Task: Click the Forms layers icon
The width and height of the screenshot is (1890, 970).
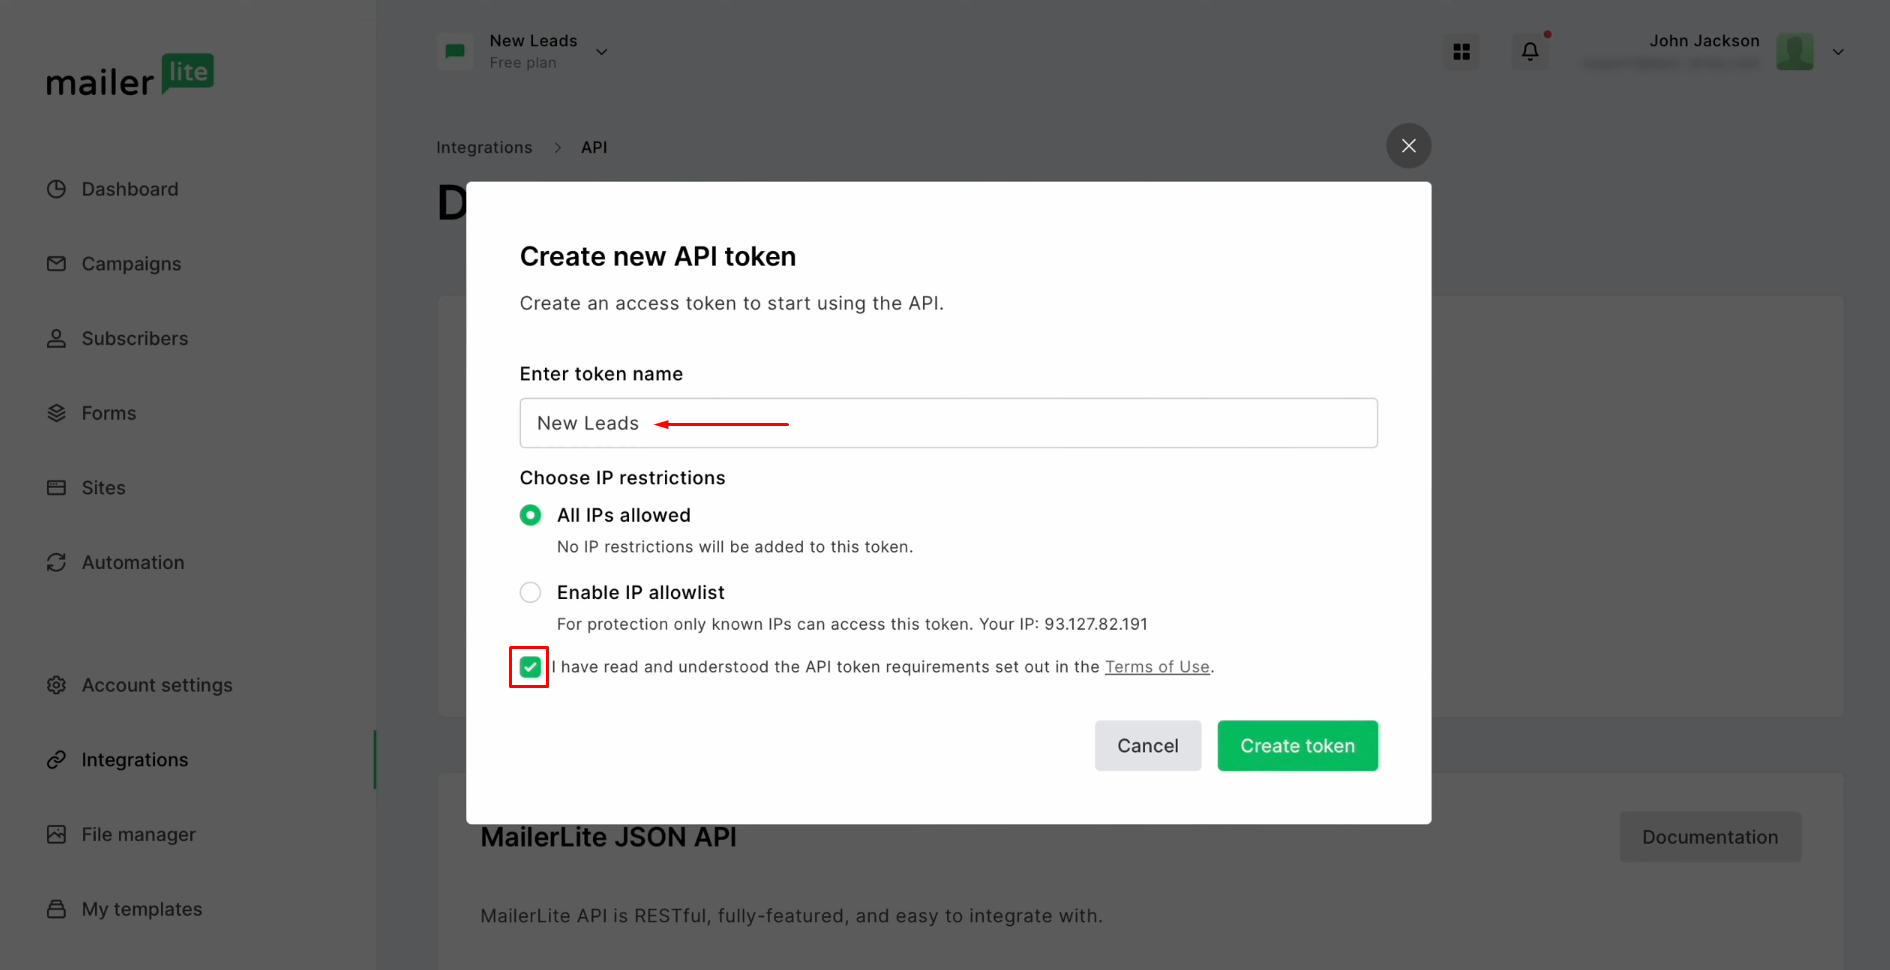Action: click(57, 413)
